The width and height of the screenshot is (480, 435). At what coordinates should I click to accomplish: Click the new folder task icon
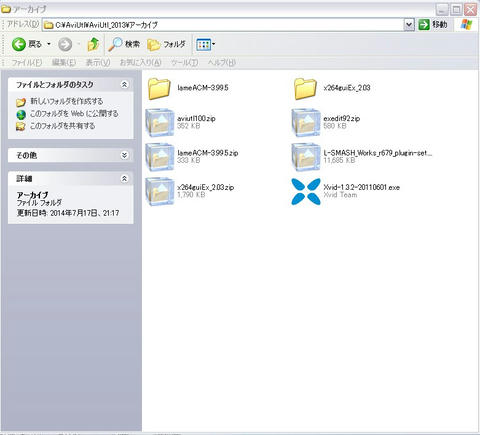tap(21, 102)
